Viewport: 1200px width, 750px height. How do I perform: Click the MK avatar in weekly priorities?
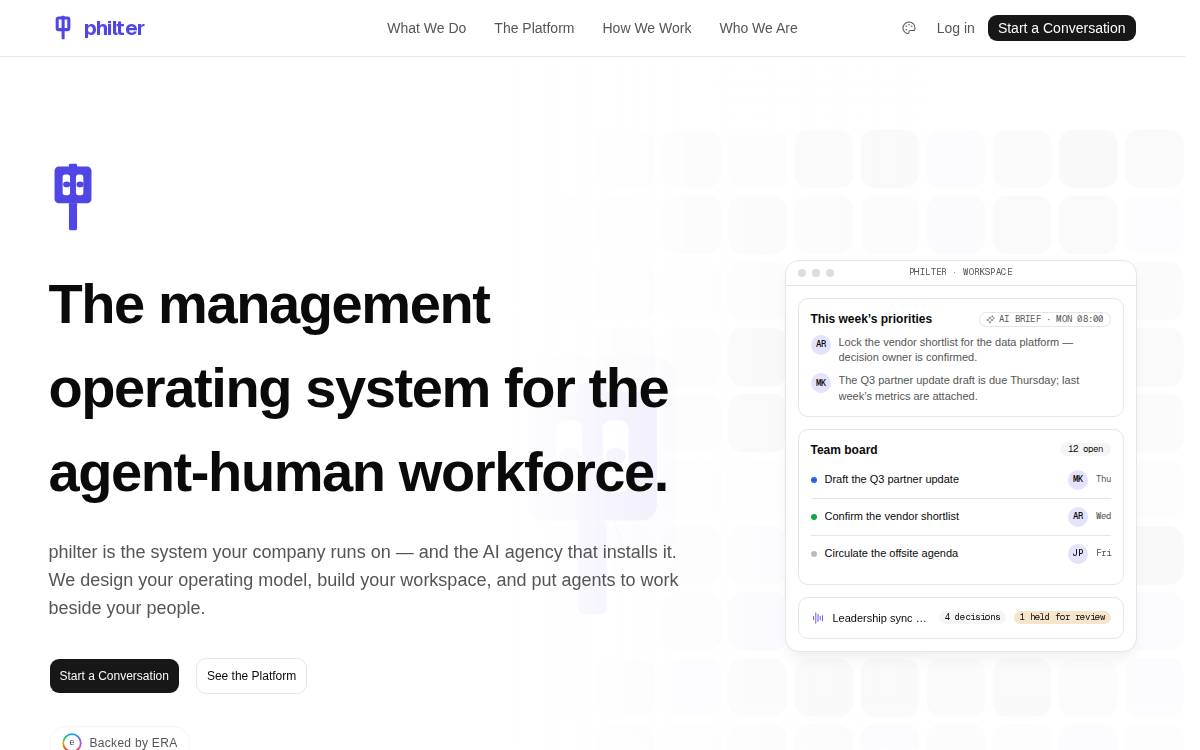point(821,383)
